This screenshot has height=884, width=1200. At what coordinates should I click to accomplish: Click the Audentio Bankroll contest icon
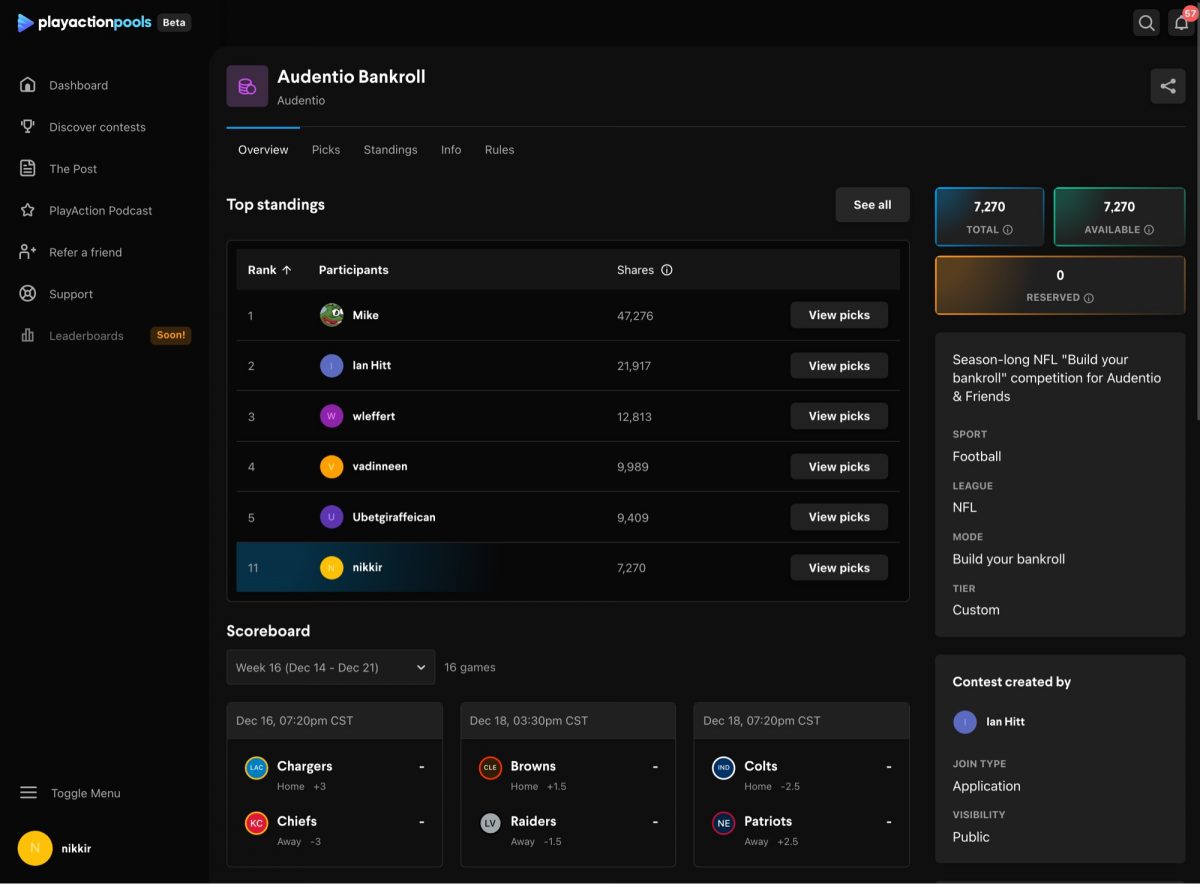(247, 87)
